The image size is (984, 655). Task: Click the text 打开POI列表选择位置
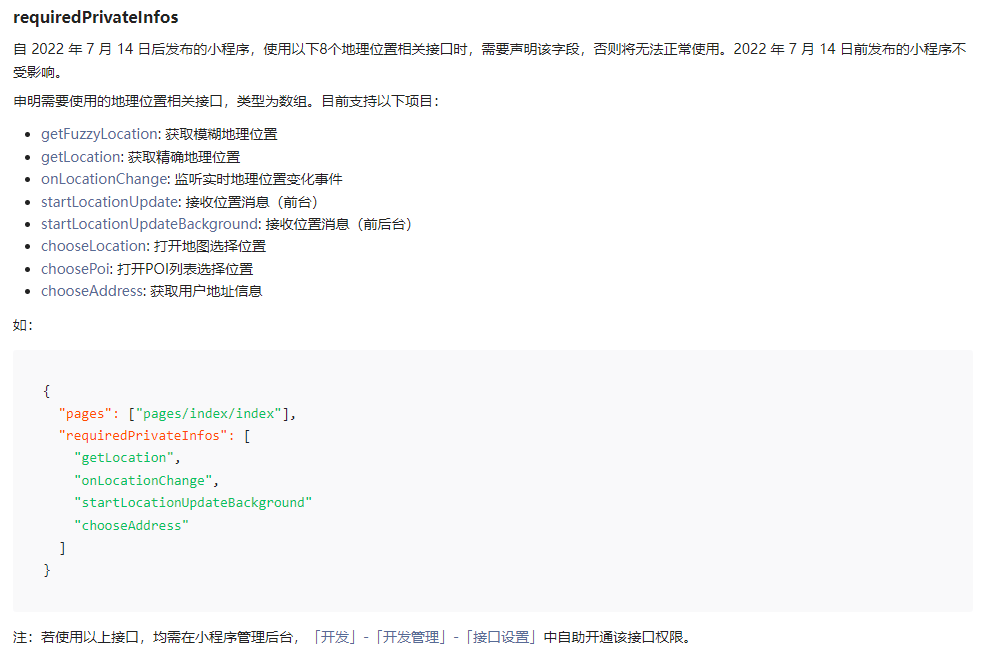(185, 269)
